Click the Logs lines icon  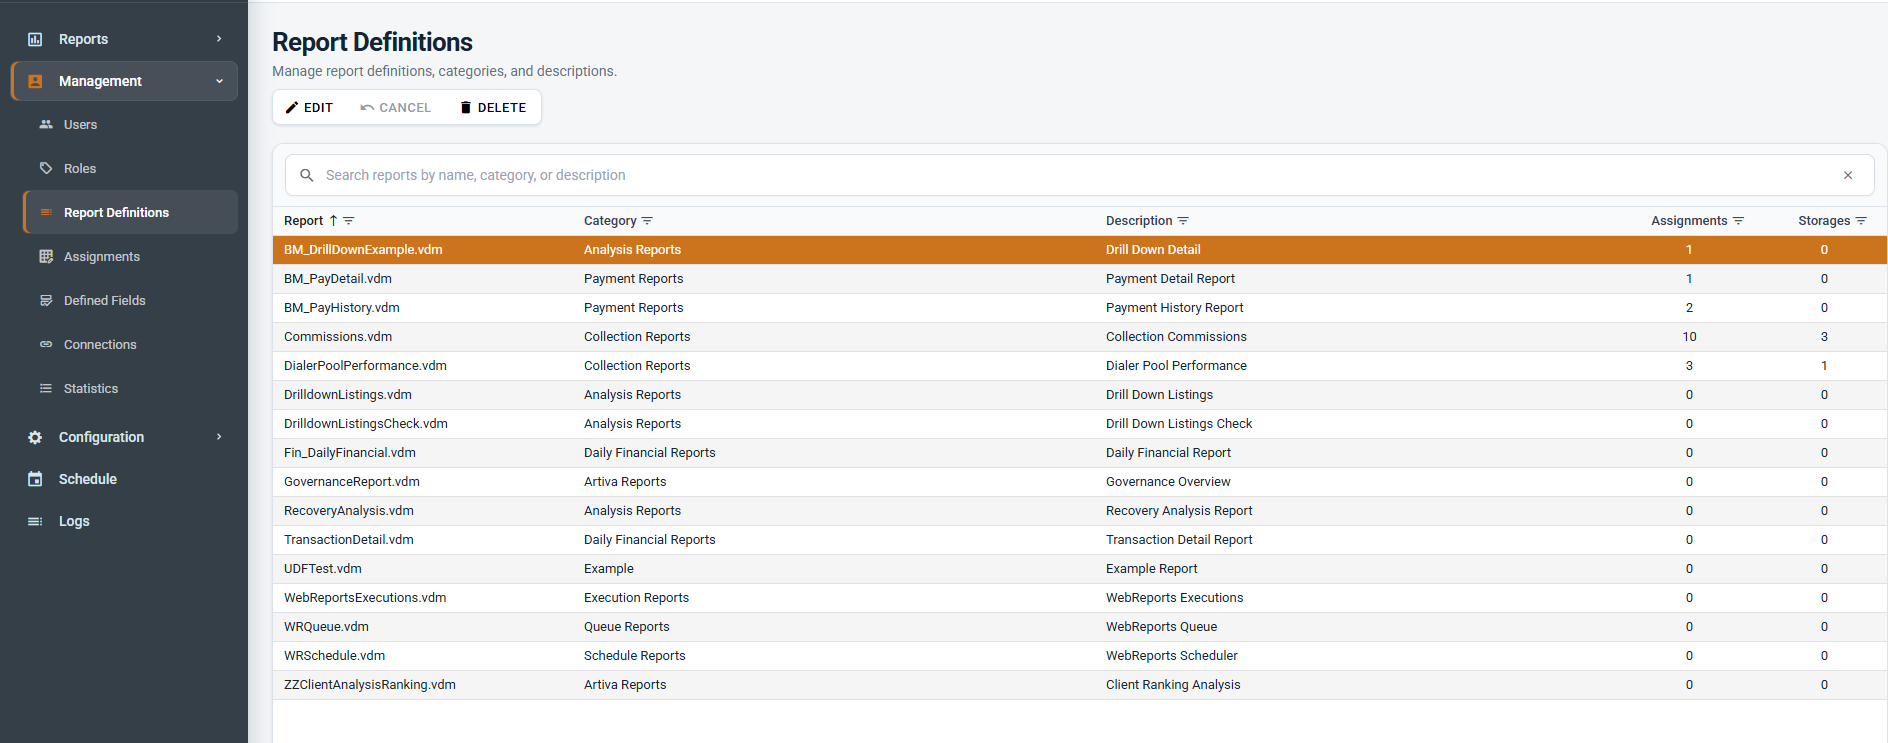point(35,521)
